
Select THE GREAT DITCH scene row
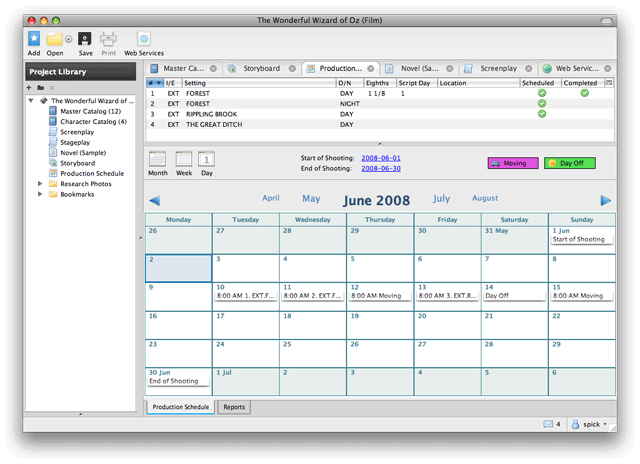pyautogui.click(x=380, y=124)
